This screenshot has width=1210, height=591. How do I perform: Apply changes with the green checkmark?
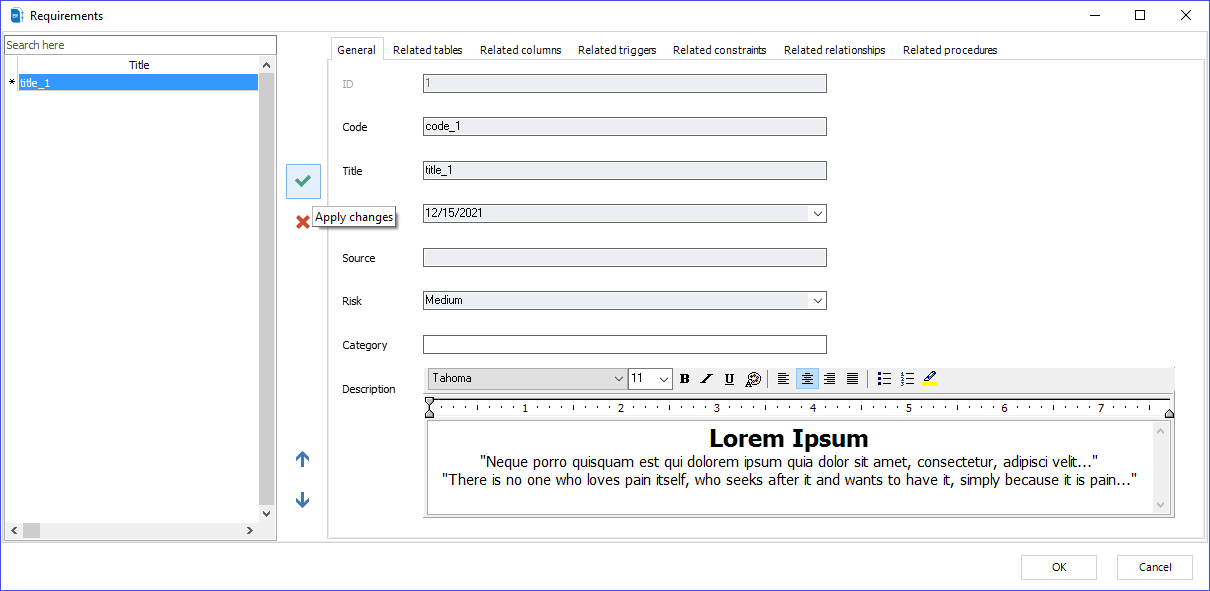[303, 181]
